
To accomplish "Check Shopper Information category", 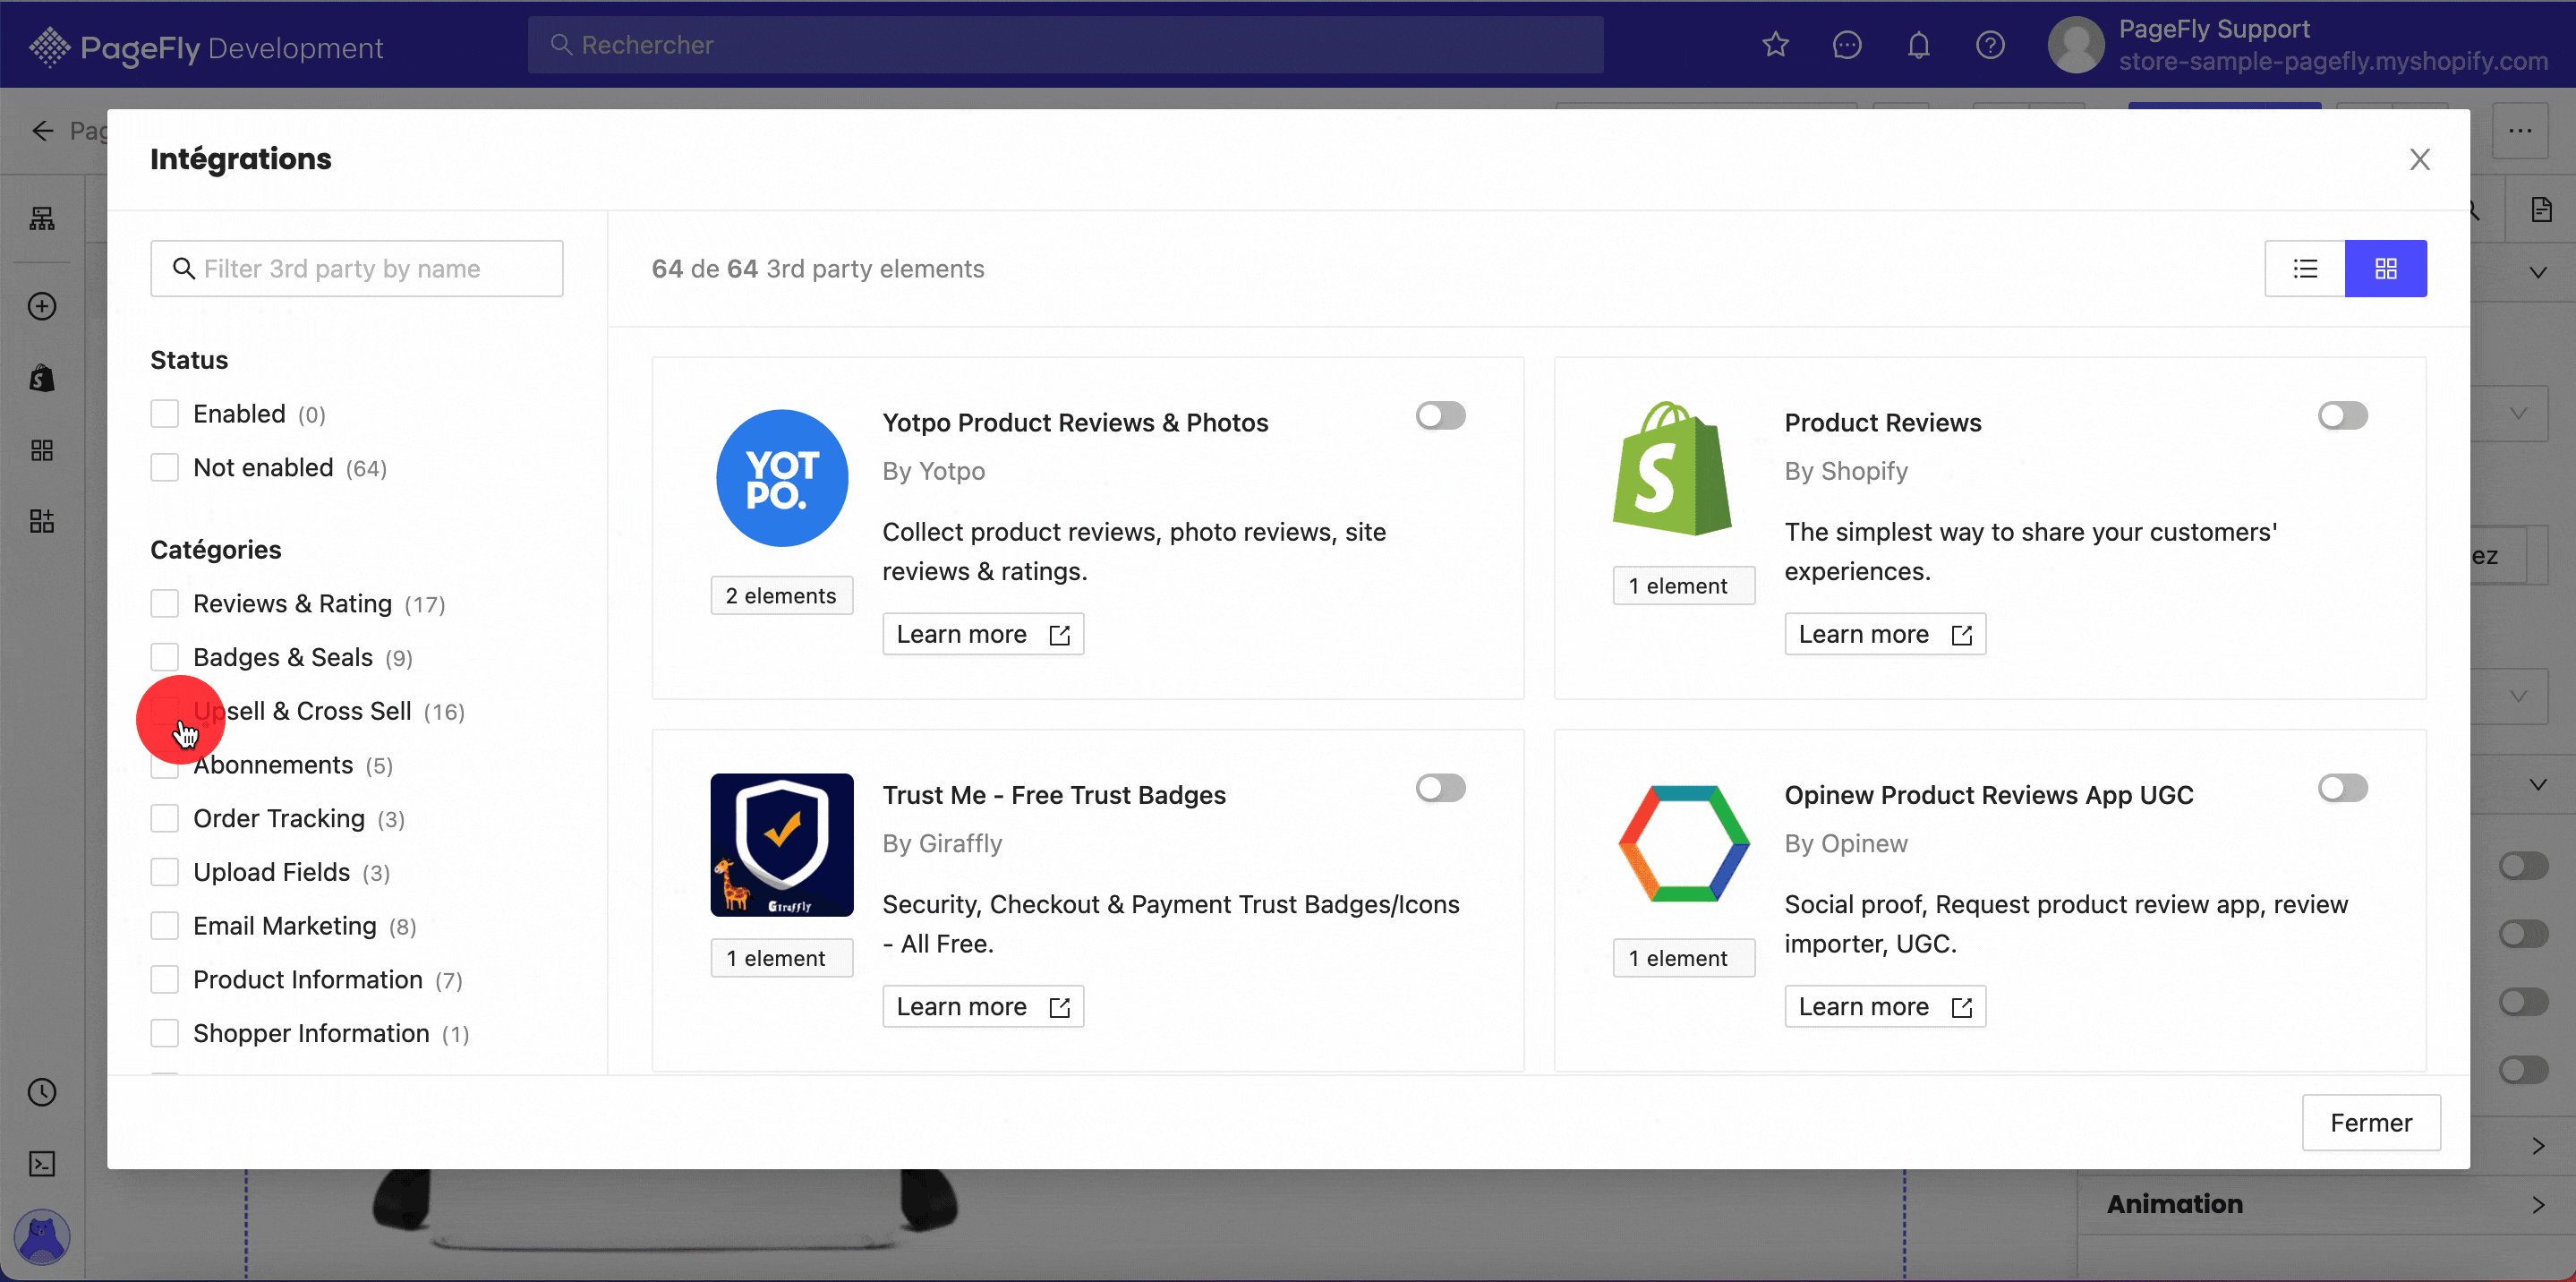I will [164, 1033].
